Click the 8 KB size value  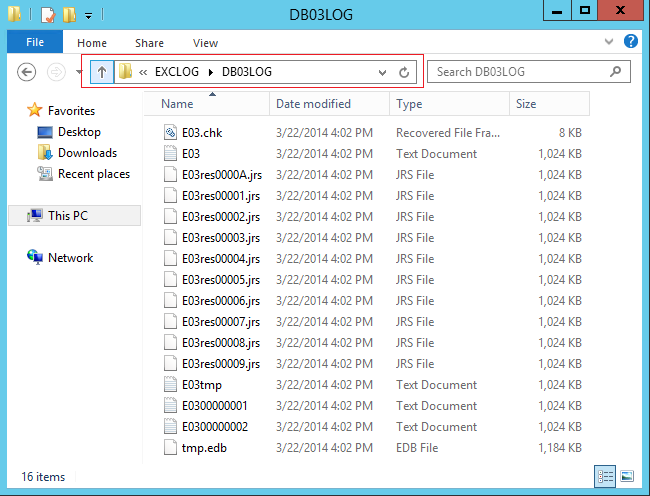pos(570,133)
